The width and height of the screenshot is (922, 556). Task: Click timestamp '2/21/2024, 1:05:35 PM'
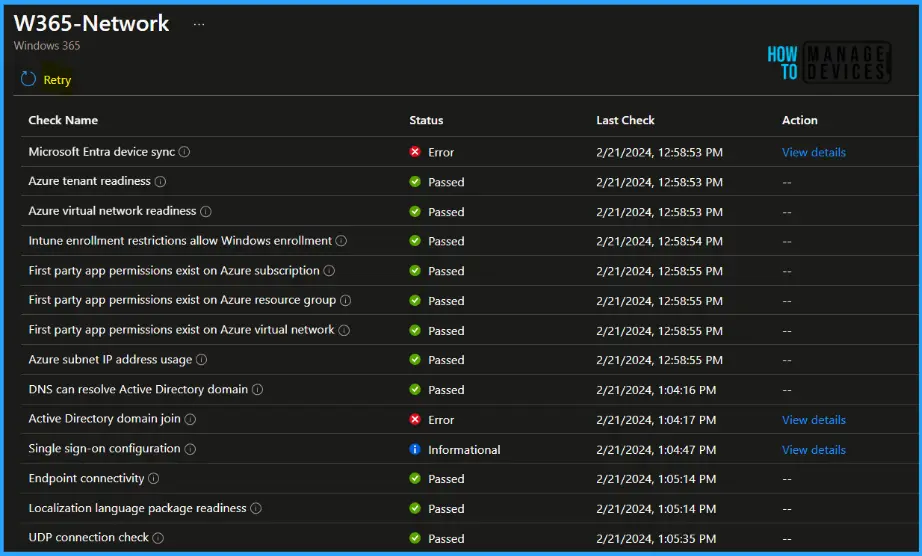pos(656,538)
